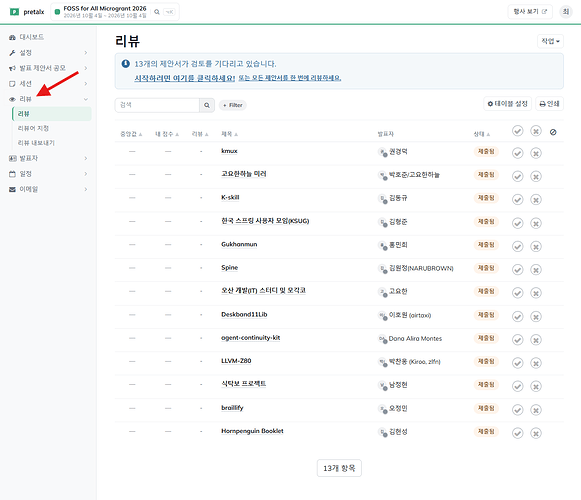Open the 한국 스프링 사용자 모임(KSUG) proposal

[265, 221]
